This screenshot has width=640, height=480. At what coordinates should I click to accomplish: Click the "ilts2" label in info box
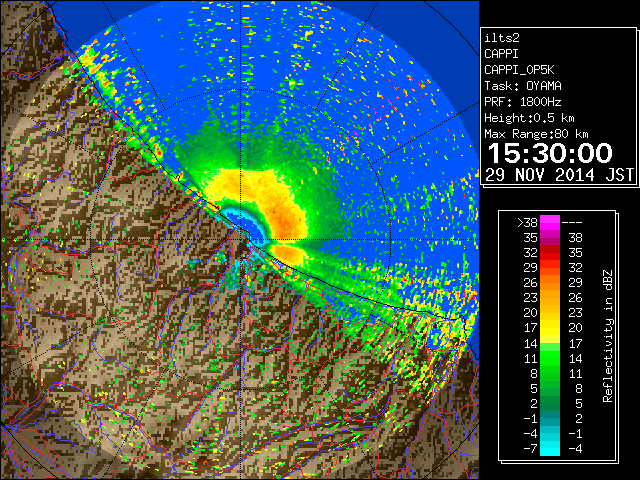click(x=502, y=38)
